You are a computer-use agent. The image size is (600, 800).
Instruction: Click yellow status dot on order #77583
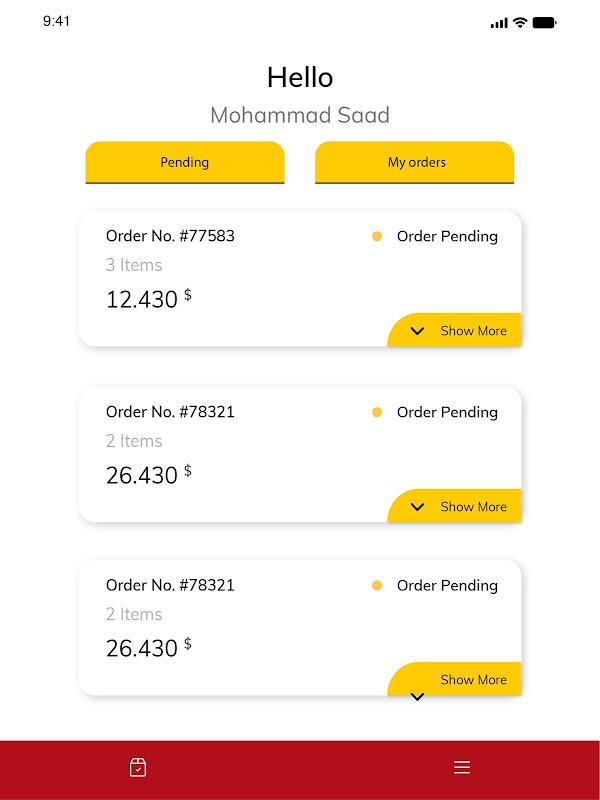[x=377, y=237]
